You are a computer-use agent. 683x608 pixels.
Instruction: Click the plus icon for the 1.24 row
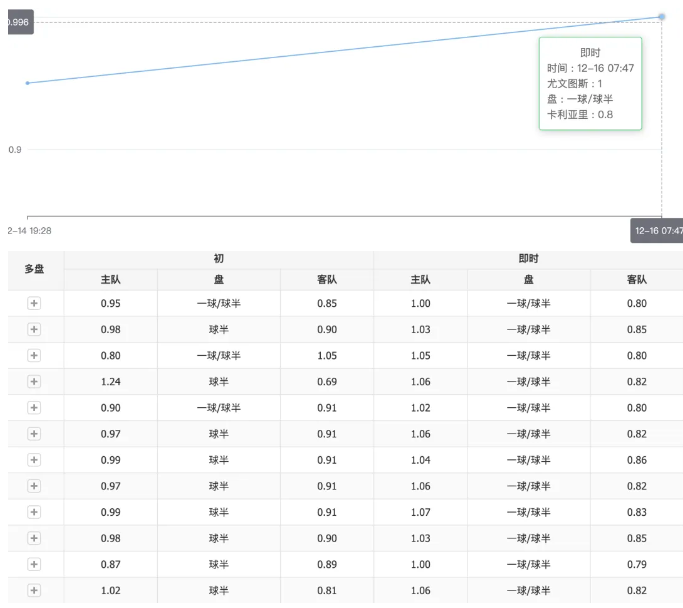coord(34,381)
